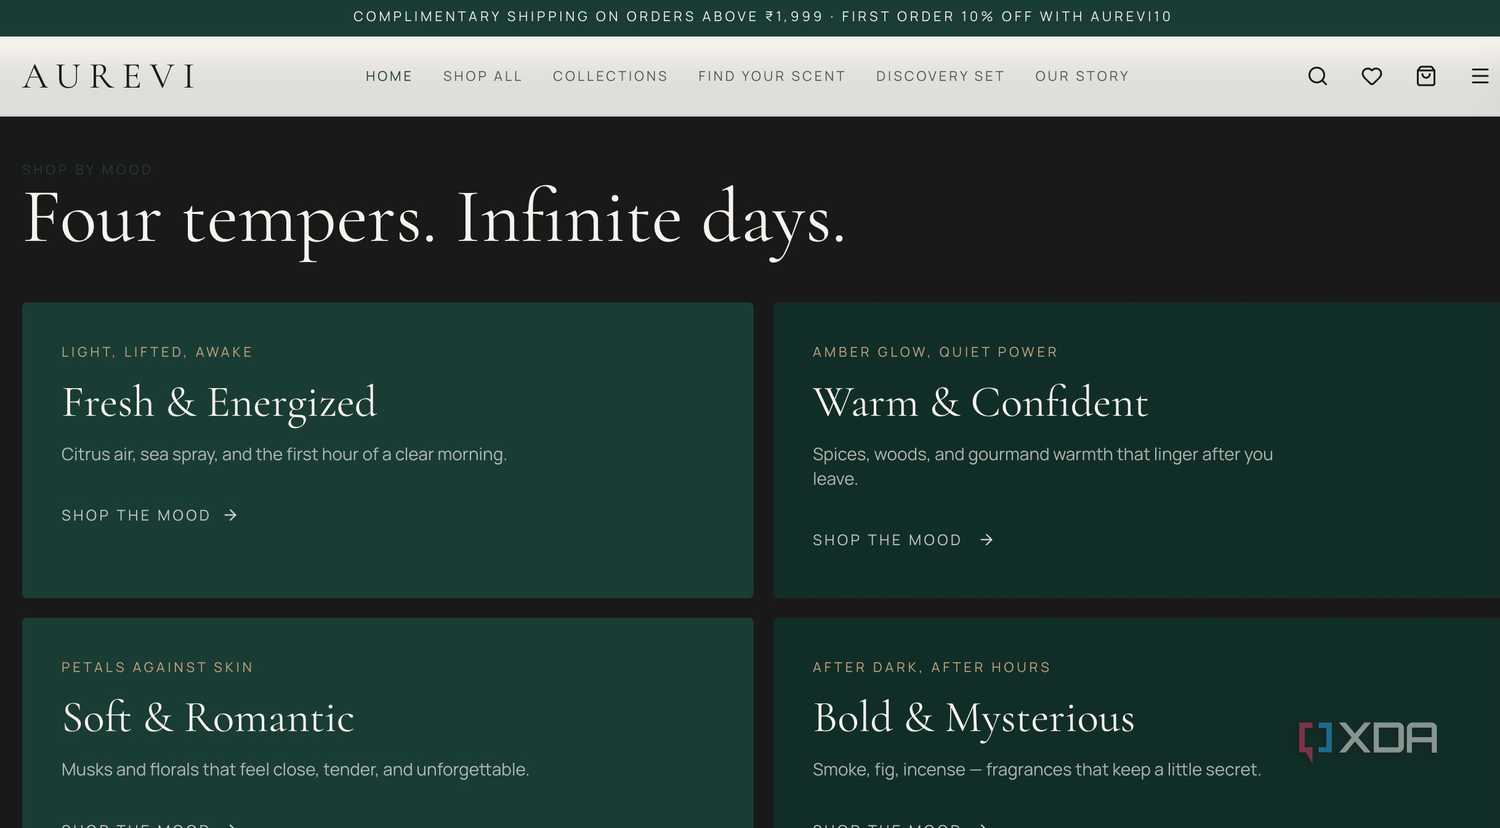Click arrow beside Warm & Confident Shop The Mood
The height and width of the screenshot is (828, 1500).
coord(987,540)
